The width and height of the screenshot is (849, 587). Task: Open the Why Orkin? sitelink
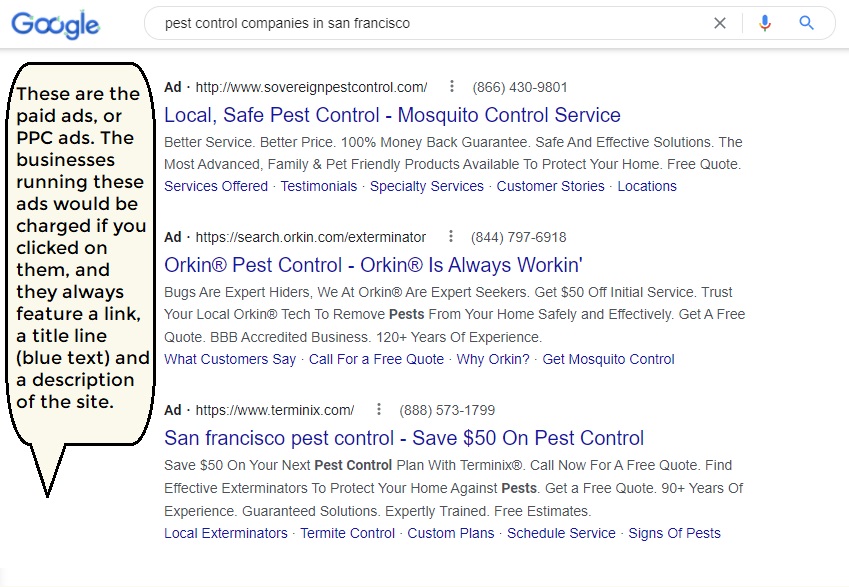[493, 359]
